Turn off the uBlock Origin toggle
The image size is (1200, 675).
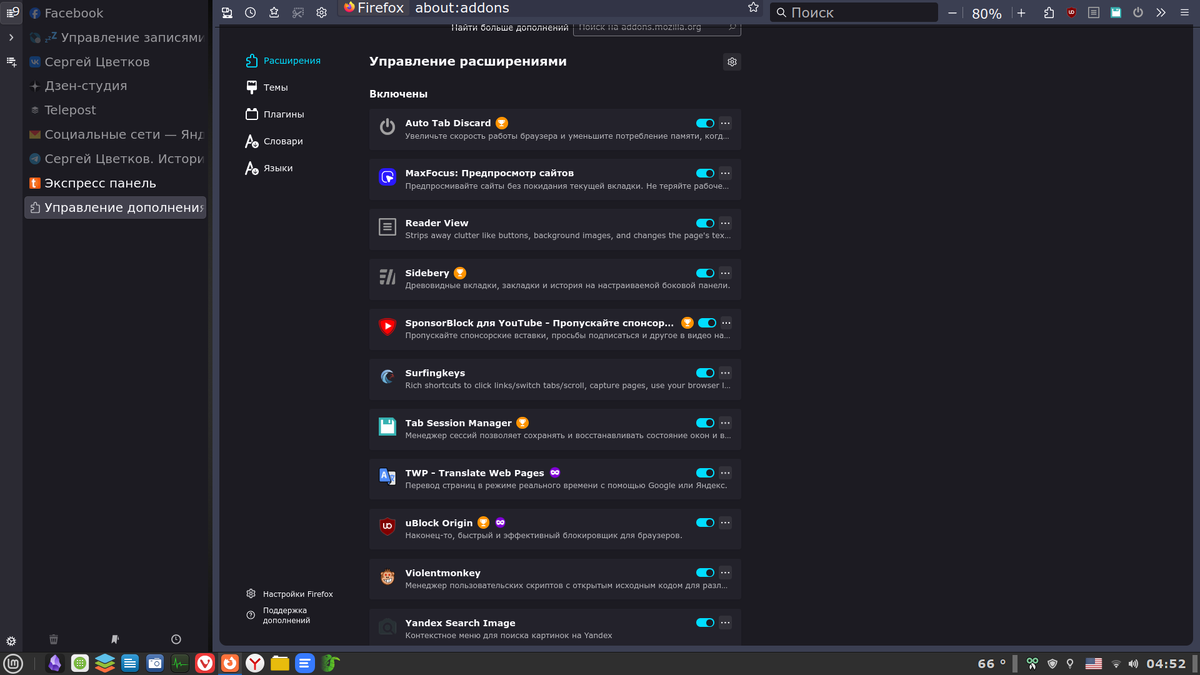point(705,523)
